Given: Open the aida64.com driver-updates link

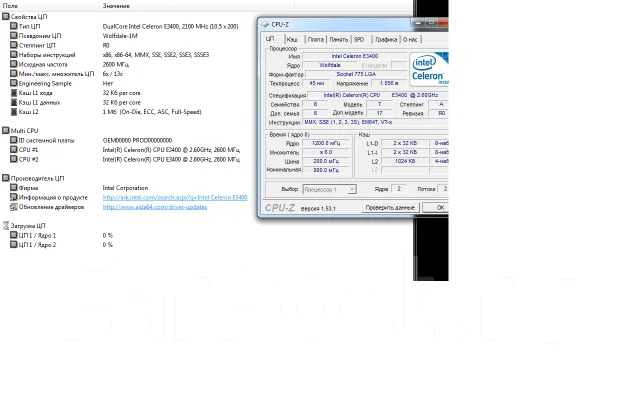Looking at the screenshot, I should 155,207.
